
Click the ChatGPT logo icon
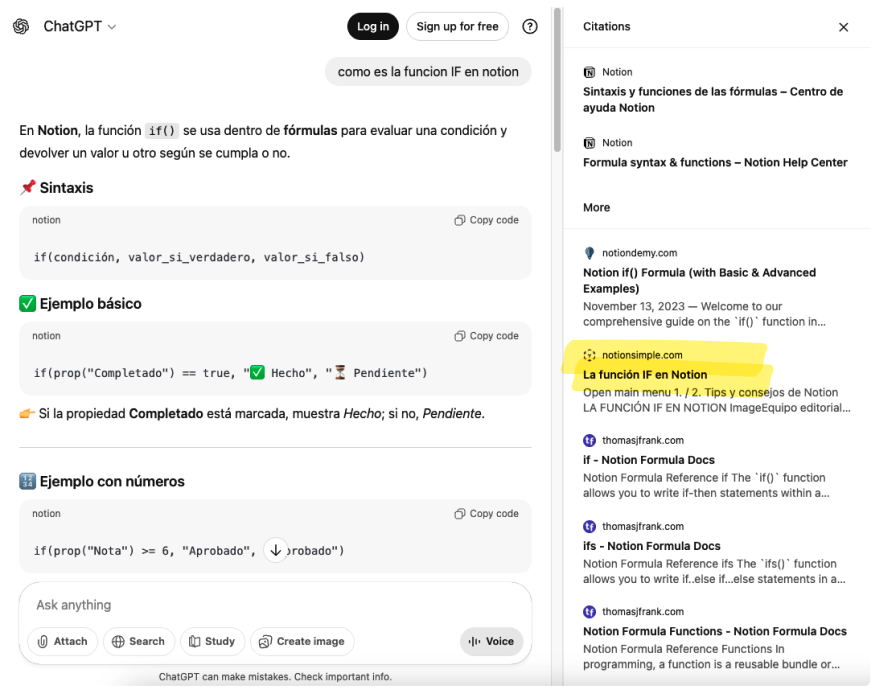(21, 27)
